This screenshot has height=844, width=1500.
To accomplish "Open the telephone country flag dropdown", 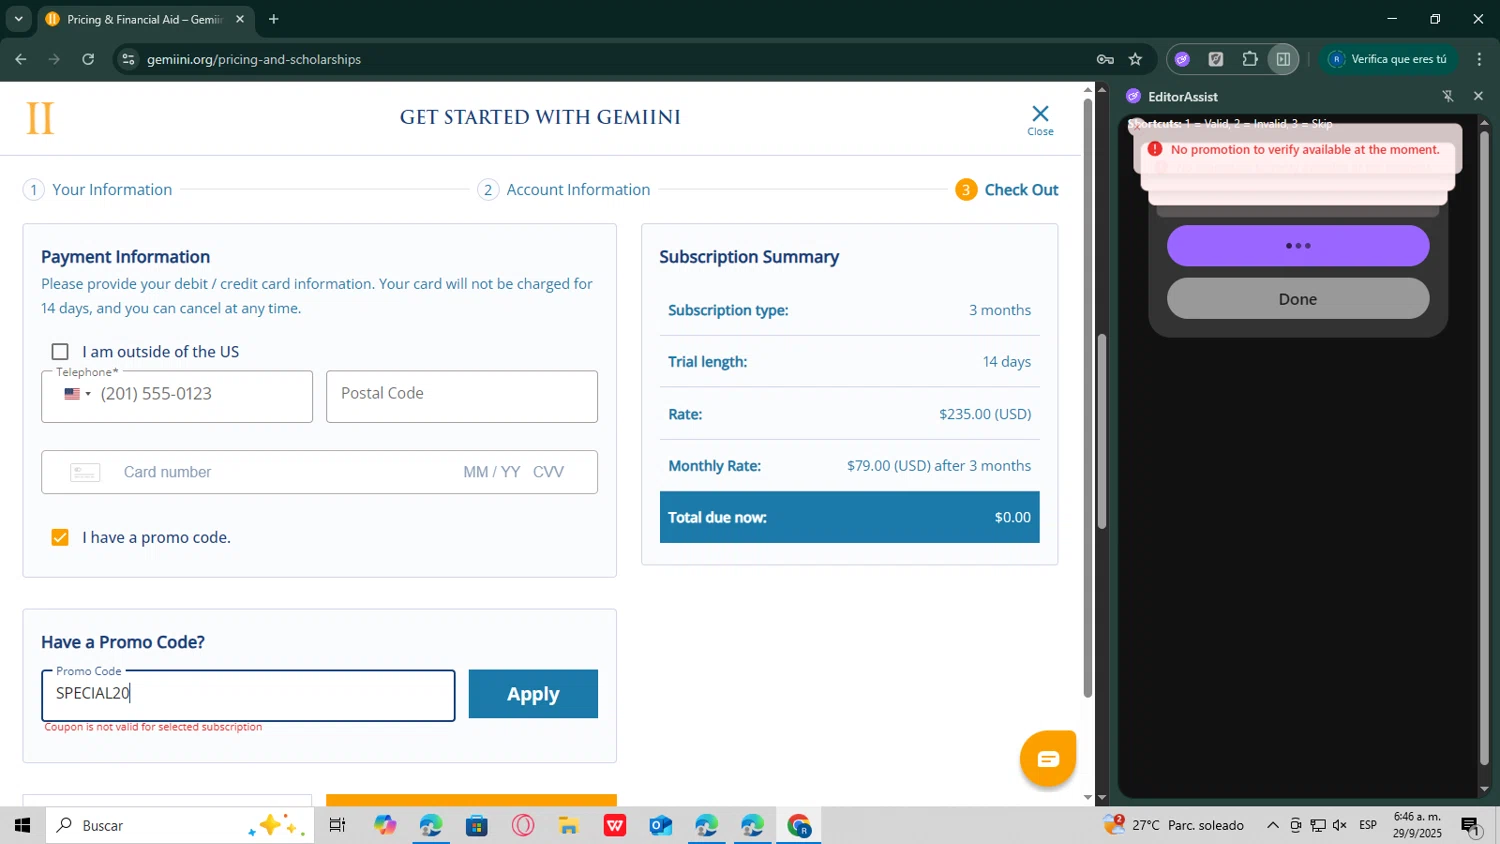I will coord(77,394).
